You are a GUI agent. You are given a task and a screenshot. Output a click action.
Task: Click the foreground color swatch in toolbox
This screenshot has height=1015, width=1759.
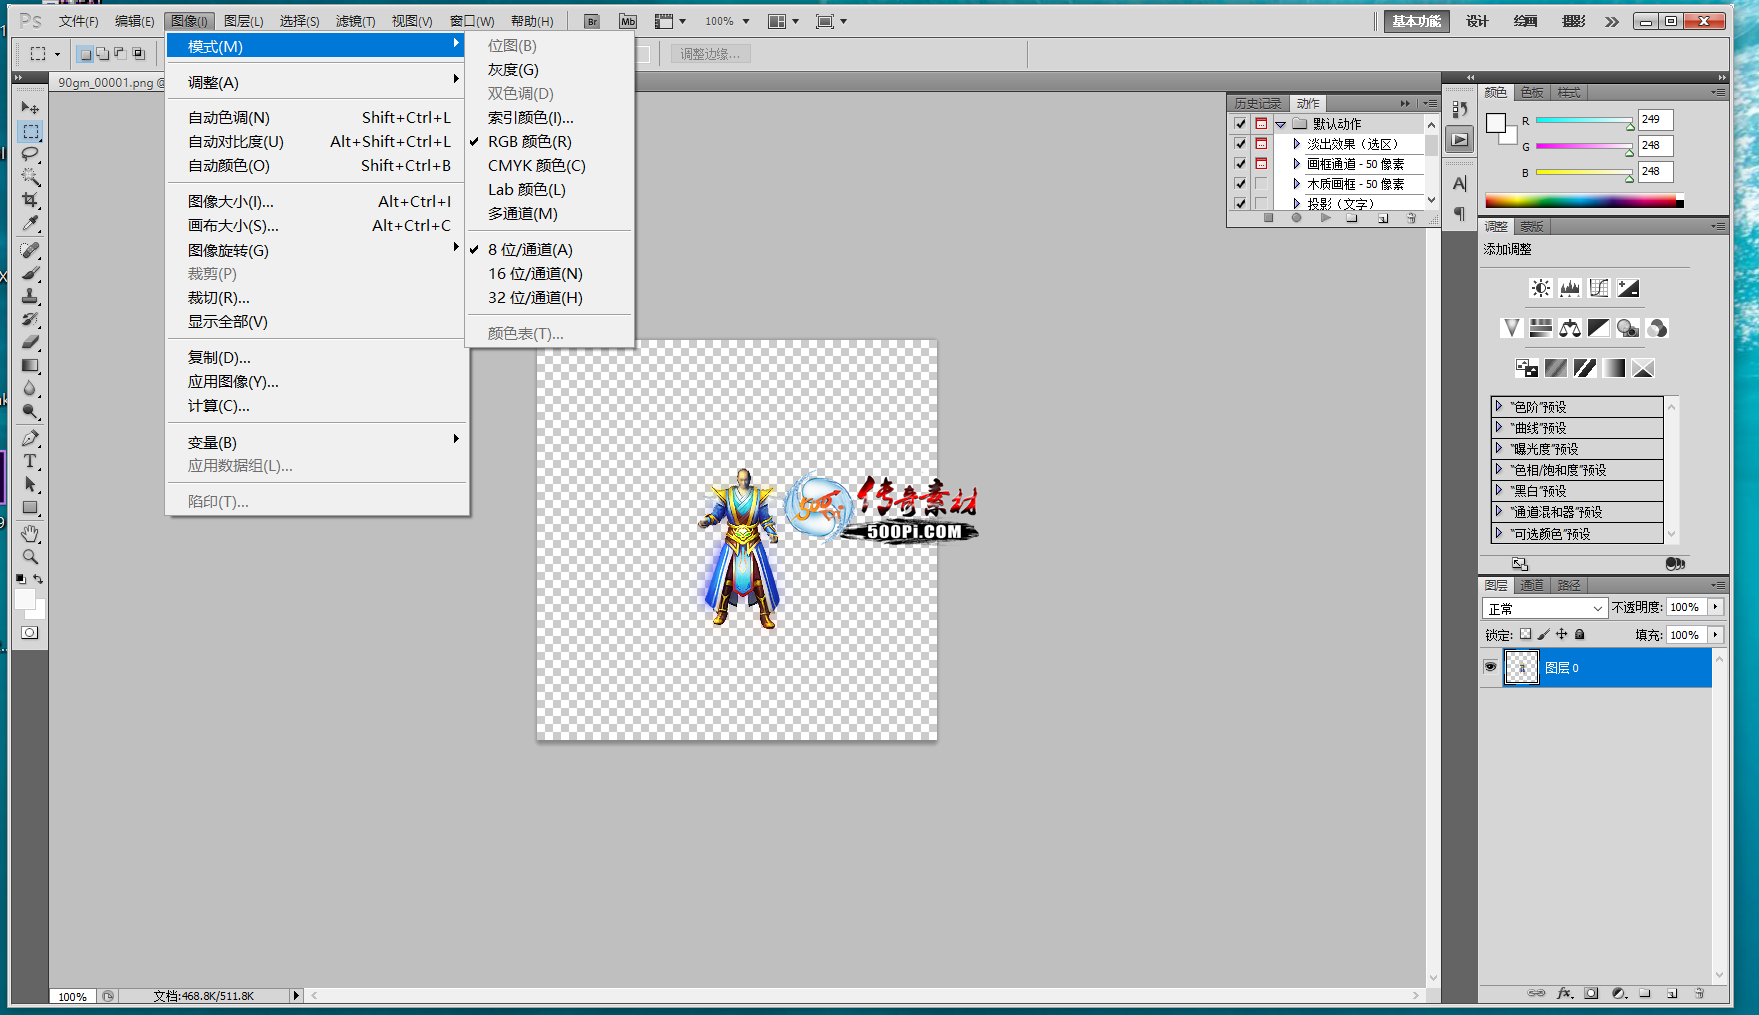click(x=25, y=598)
